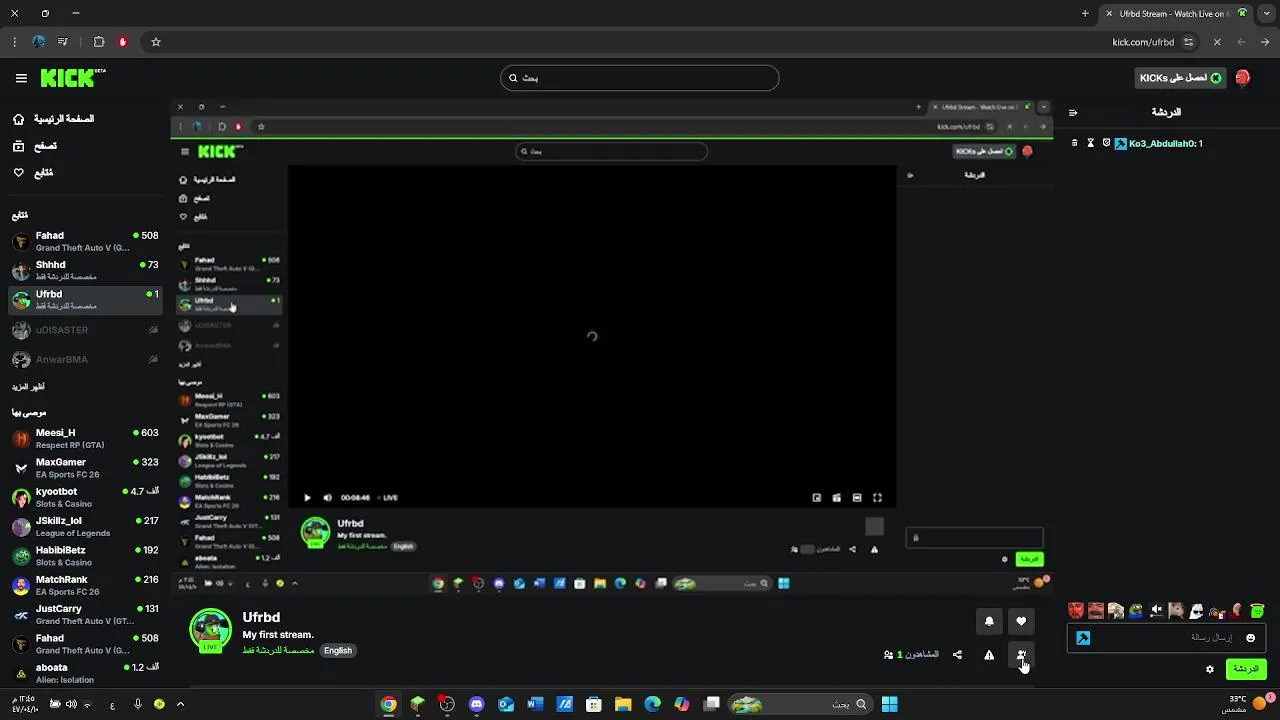
Task: Bookmark page with browser star icon
Action: tap(156, 42)
